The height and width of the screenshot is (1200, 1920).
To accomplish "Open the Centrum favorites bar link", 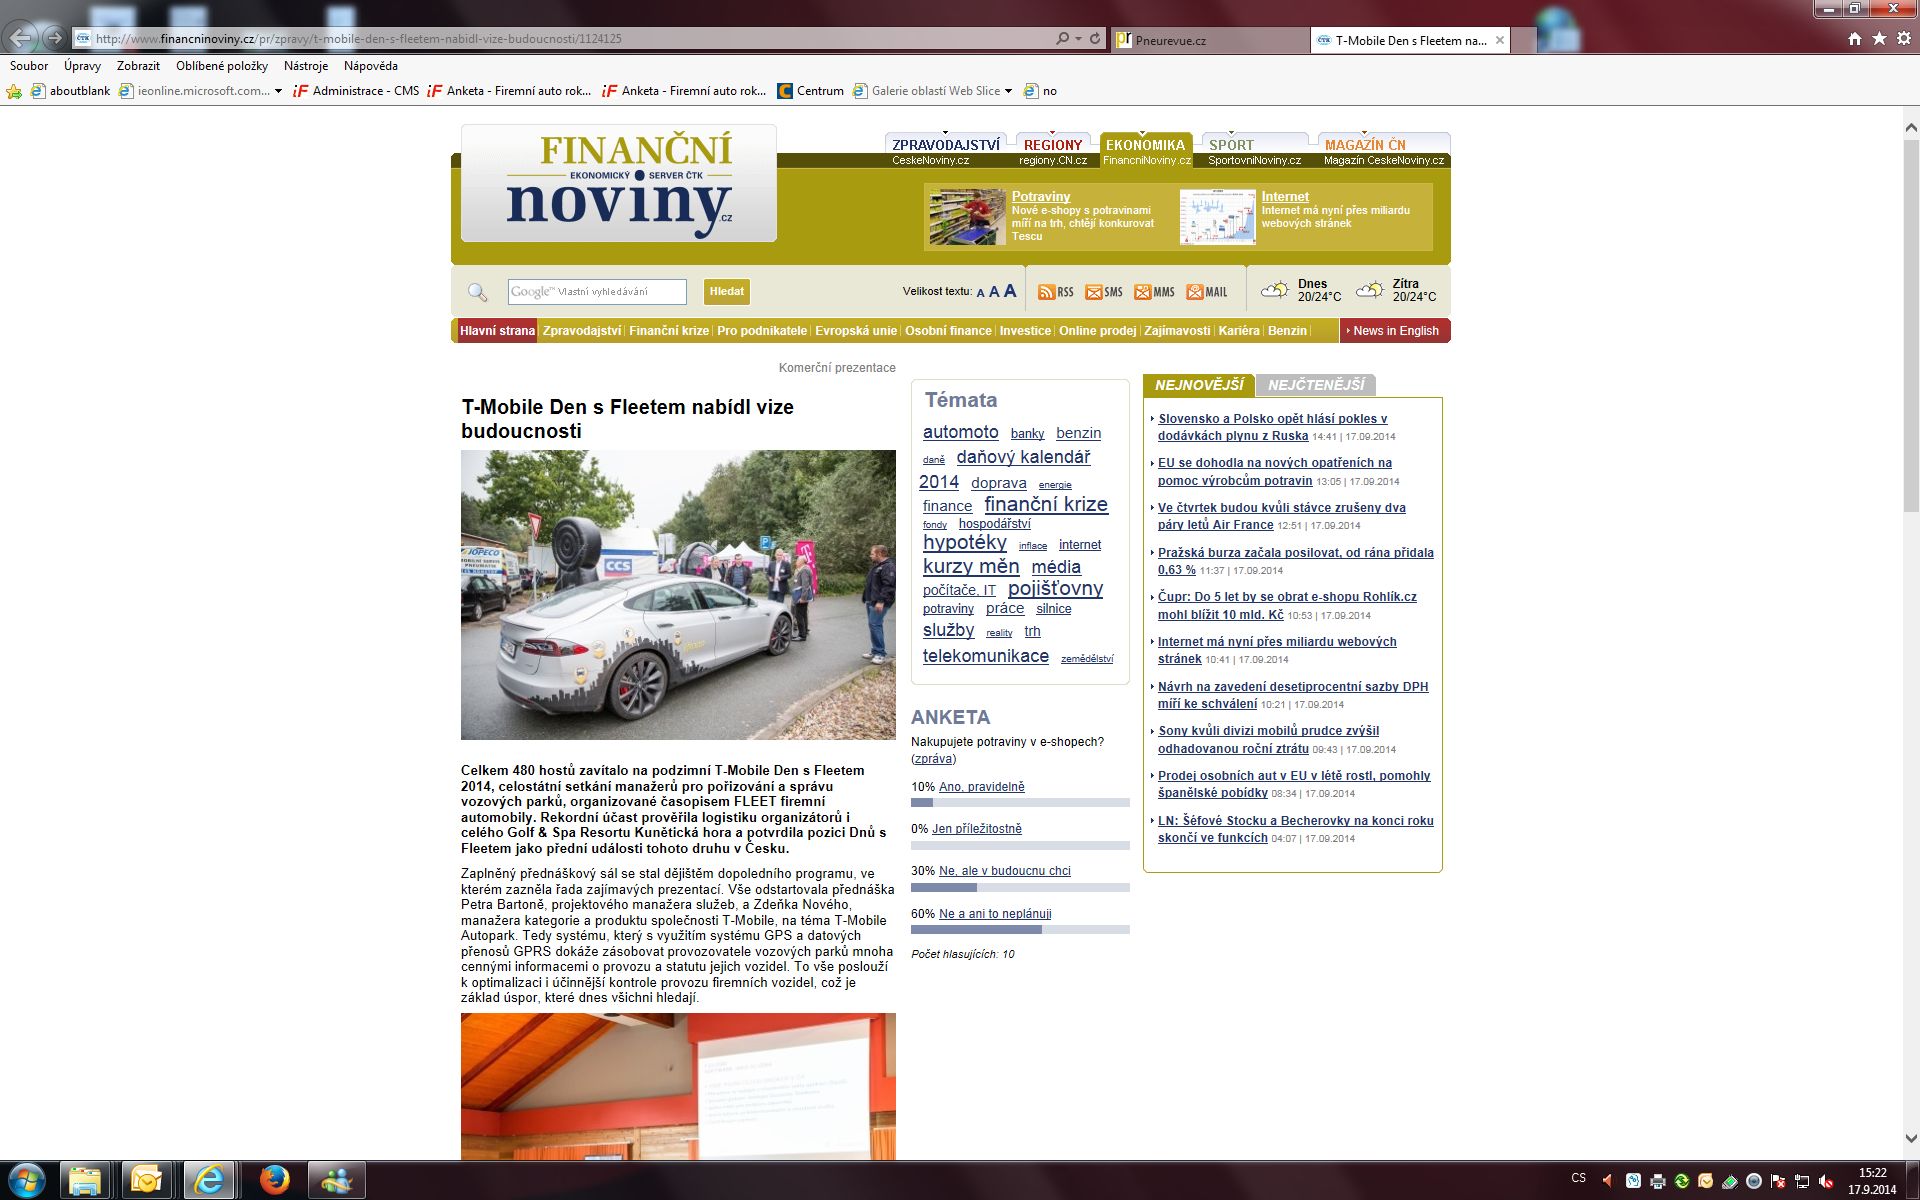I will click(x=811, y=91).
